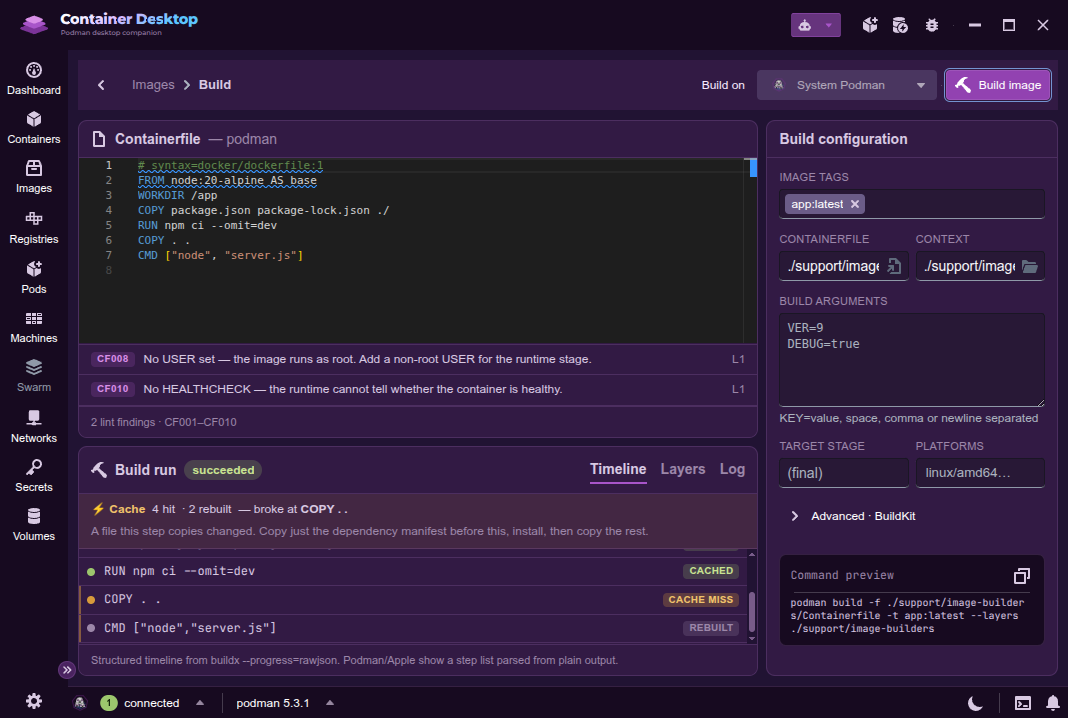The width and height of the screenshot is (1068, 718).
Task: Open notifications bell
Action: [1052, 703]
